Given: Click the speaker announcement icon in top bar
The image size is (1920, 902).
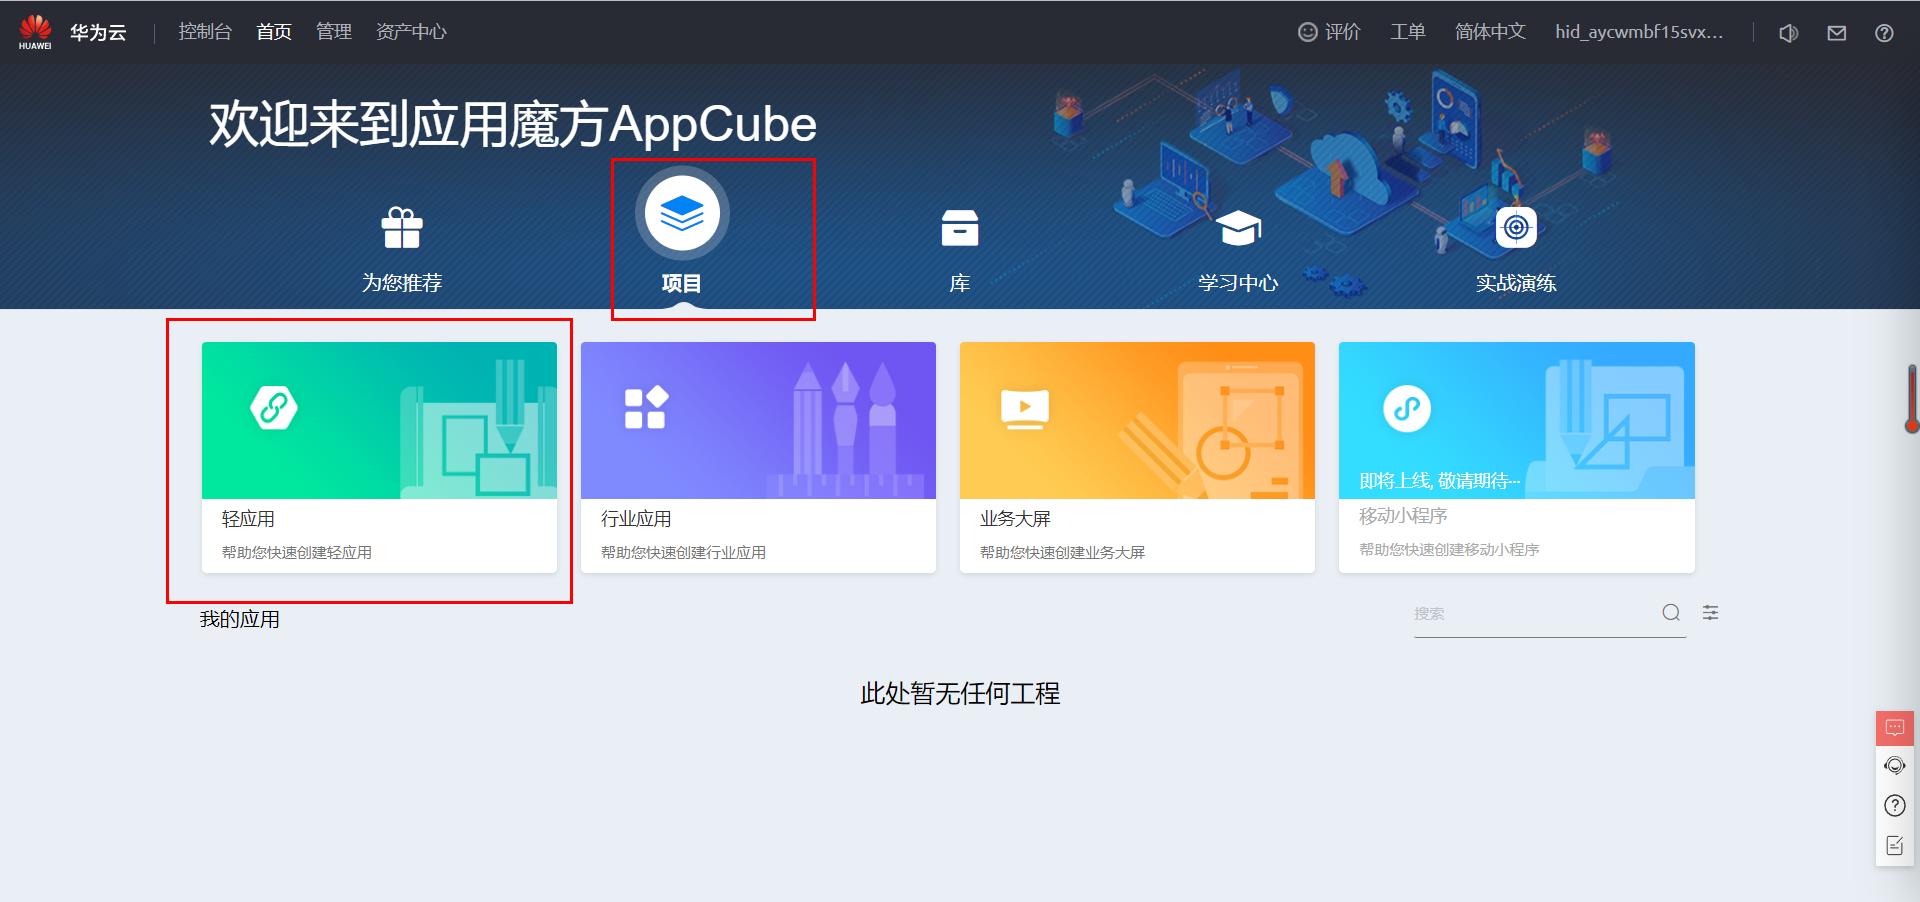Looking at the screenshot, I should [x=1788, y=32].
